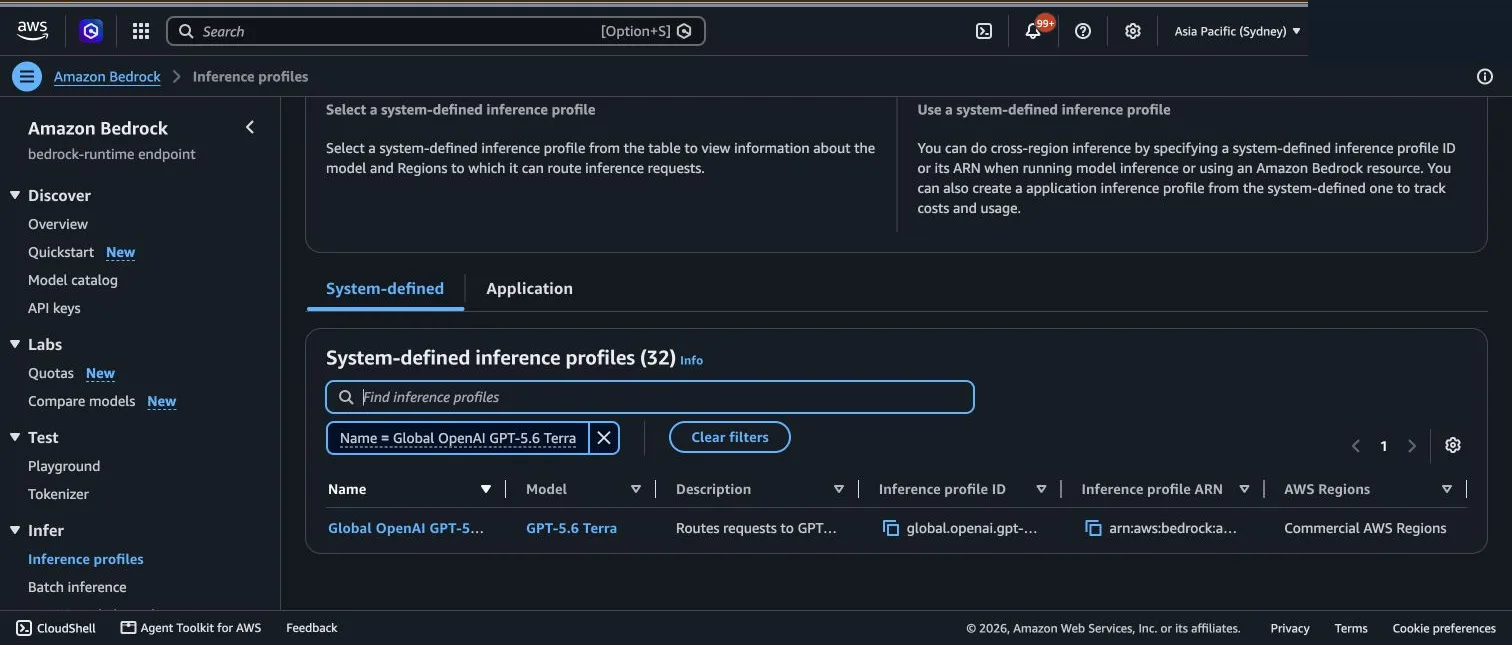Sort by the Name column
Viewport: 1512px width, 645px height.
pyautogui.click(x=485, y=489)
